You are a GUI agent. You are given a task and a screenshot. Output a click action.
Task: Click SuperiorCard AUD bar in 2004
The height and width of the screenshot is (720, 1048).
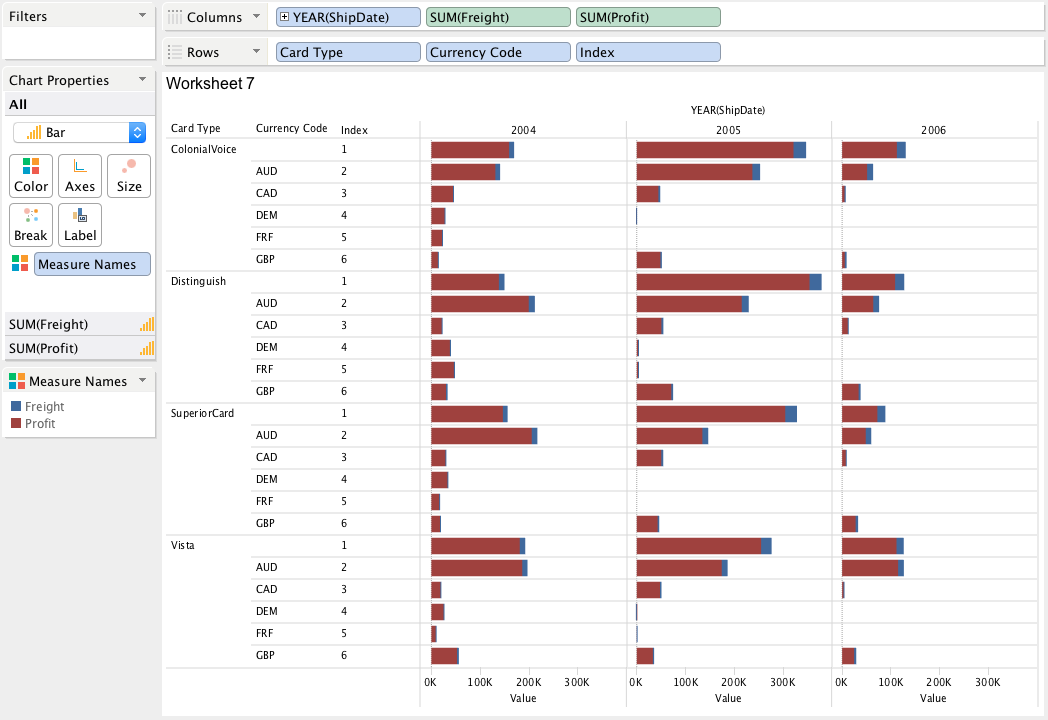point(484,436)
